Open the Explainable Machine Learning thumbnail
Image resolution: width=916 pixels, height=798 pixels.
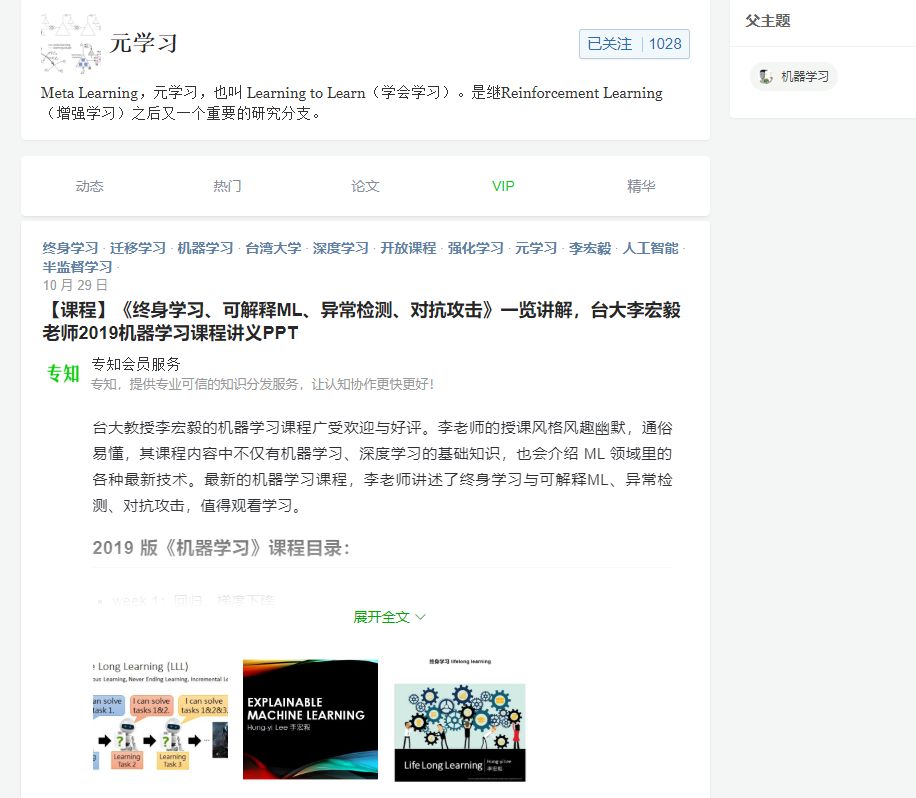[x=310, y=719]
